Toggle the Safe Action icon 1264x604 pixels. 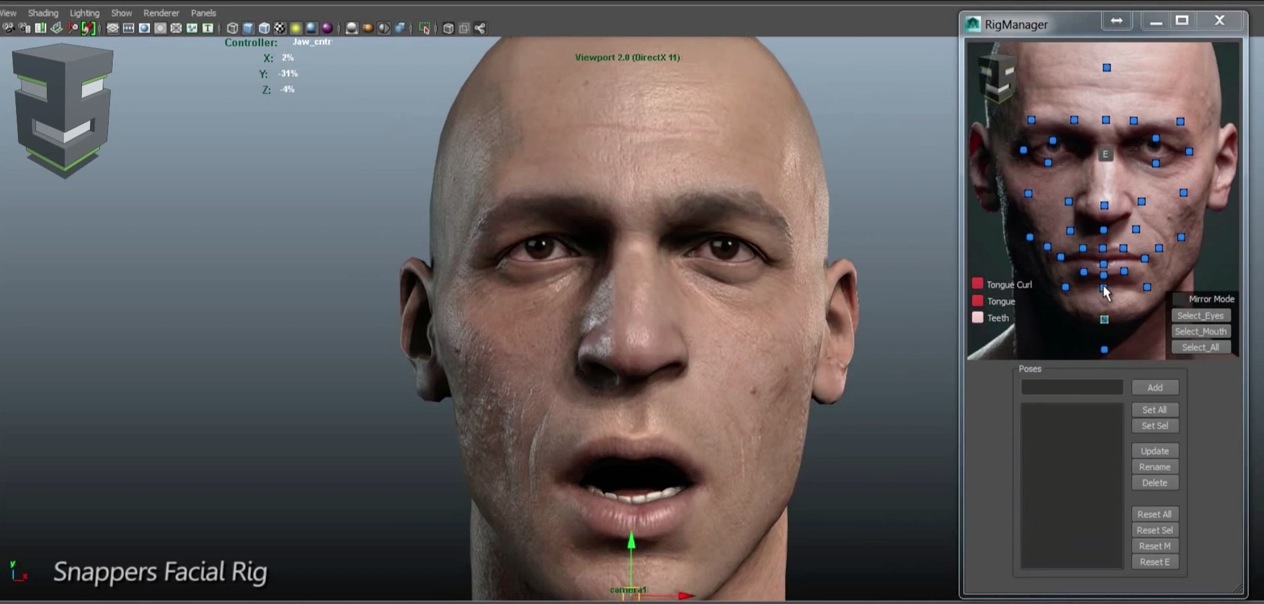pos(192,28)
